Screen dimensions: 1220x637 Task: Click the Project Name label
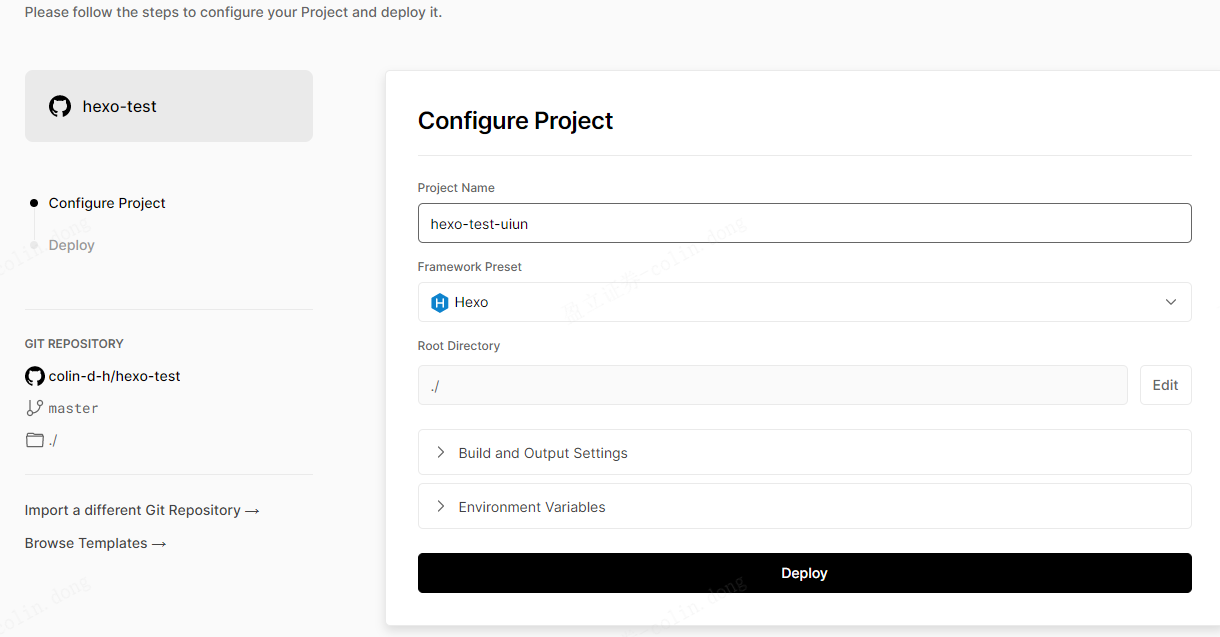456,188
